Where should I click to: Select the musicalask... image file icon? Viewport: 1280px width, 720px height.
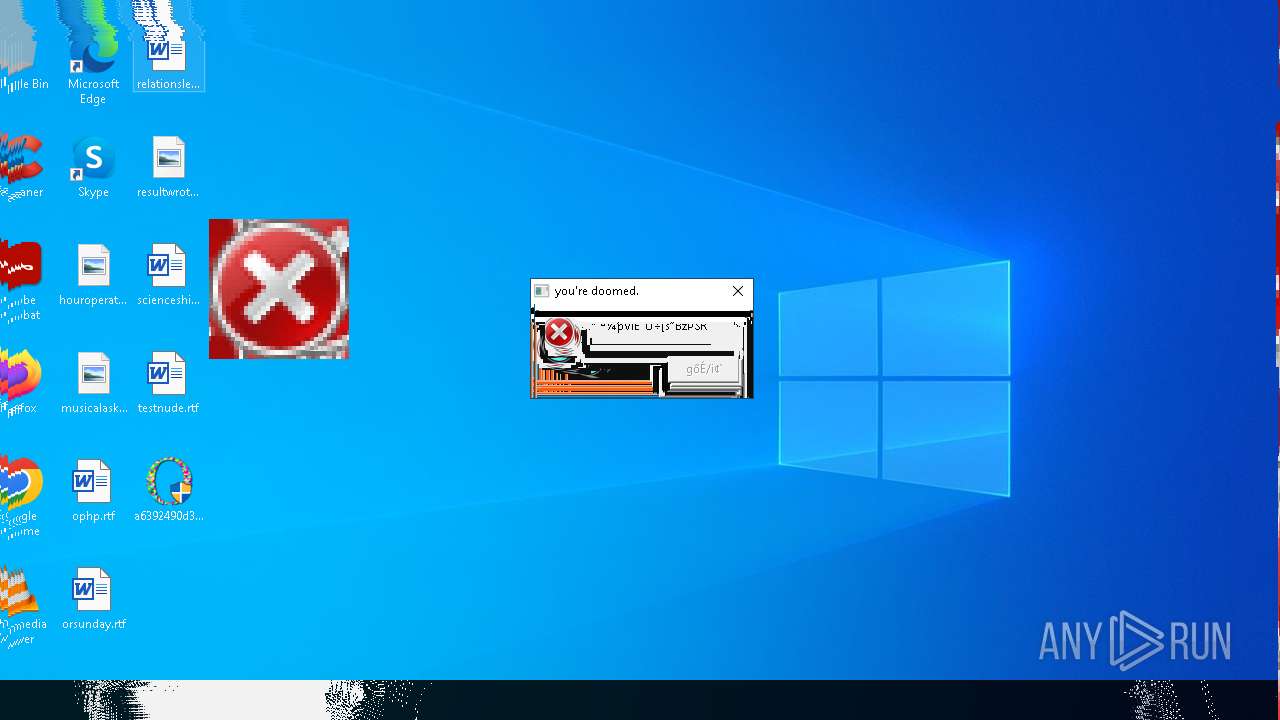(x=93, y=382)
